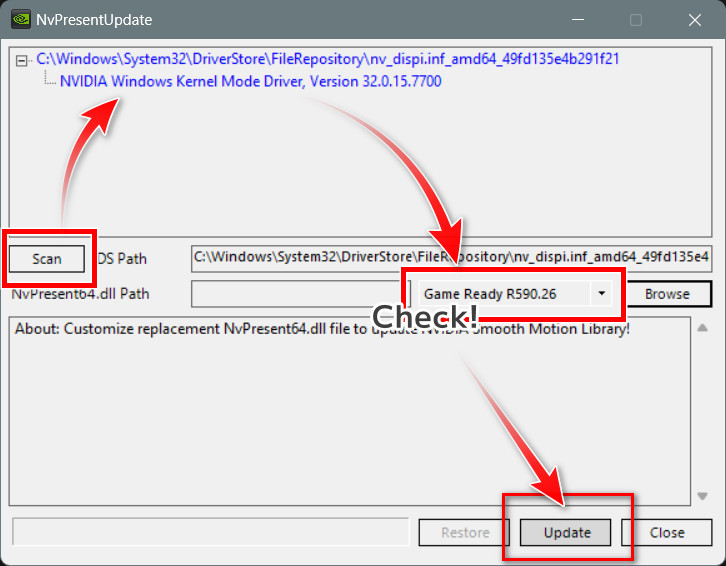Click into the DS Path input field

tap(451, 258)
